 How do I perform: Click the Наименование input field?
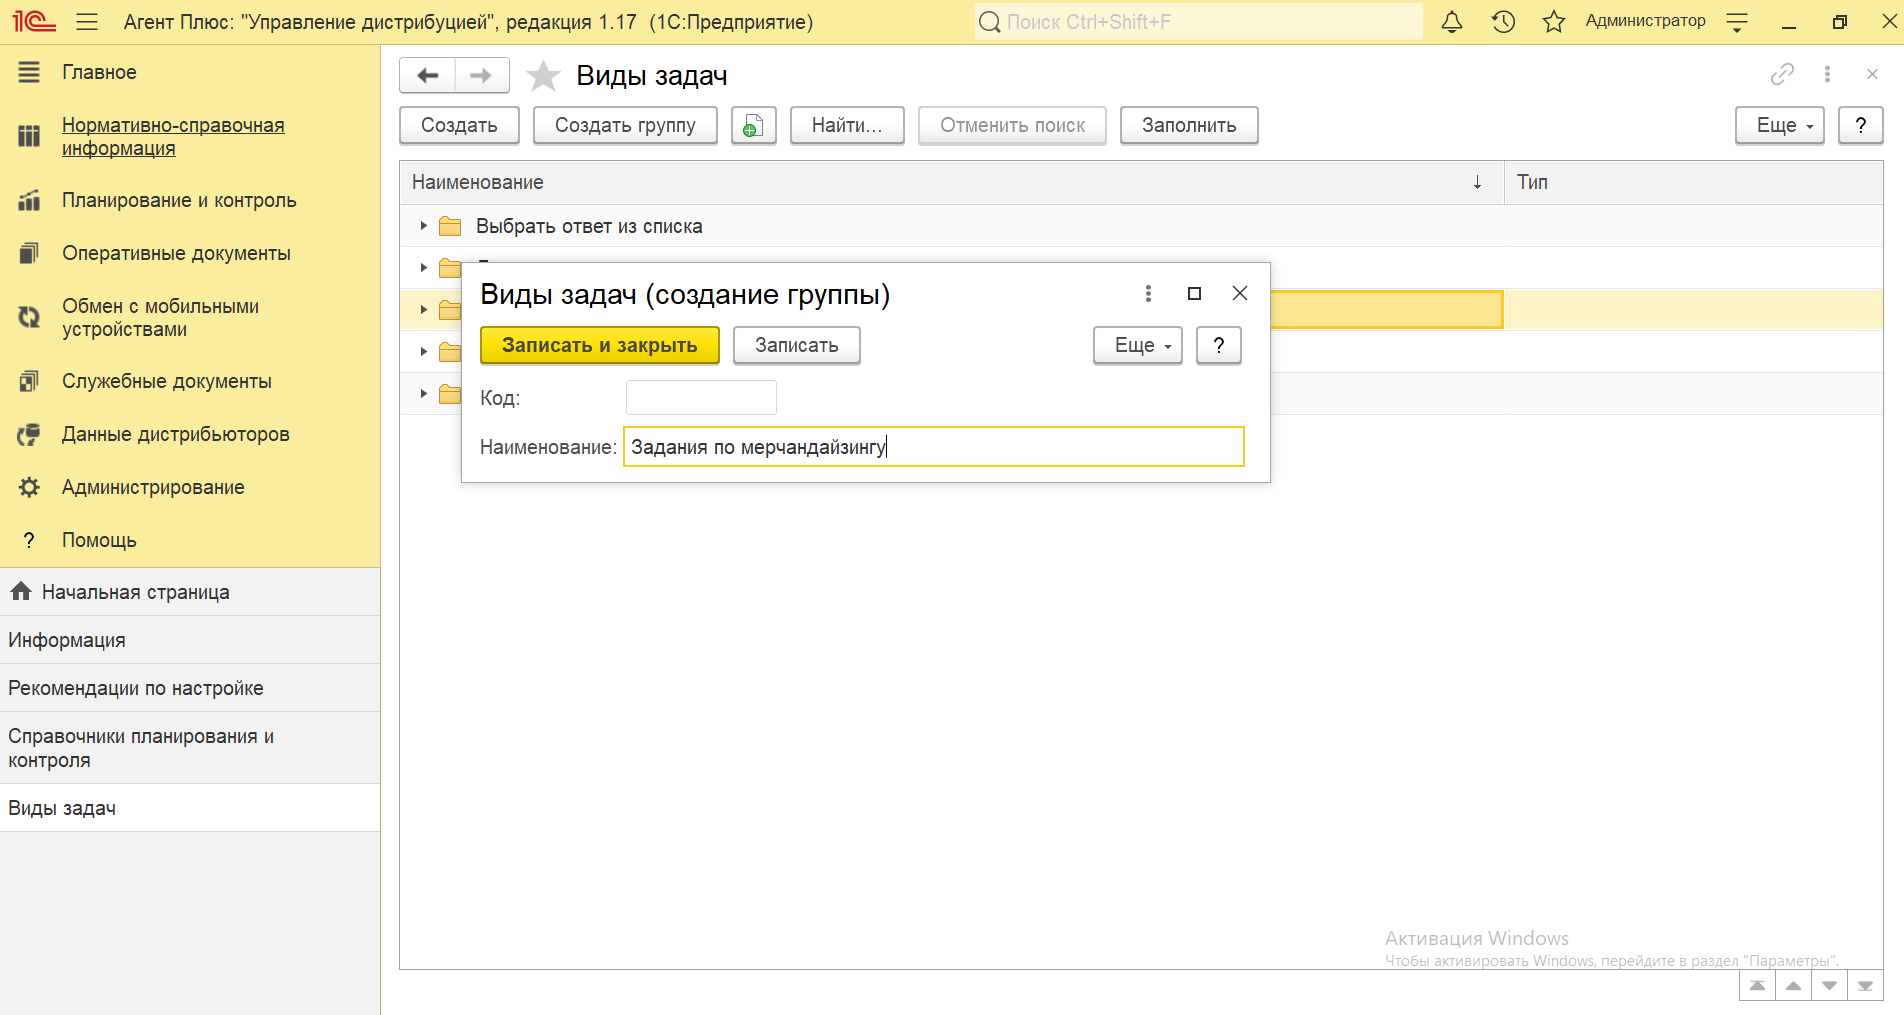pos(934,447)
